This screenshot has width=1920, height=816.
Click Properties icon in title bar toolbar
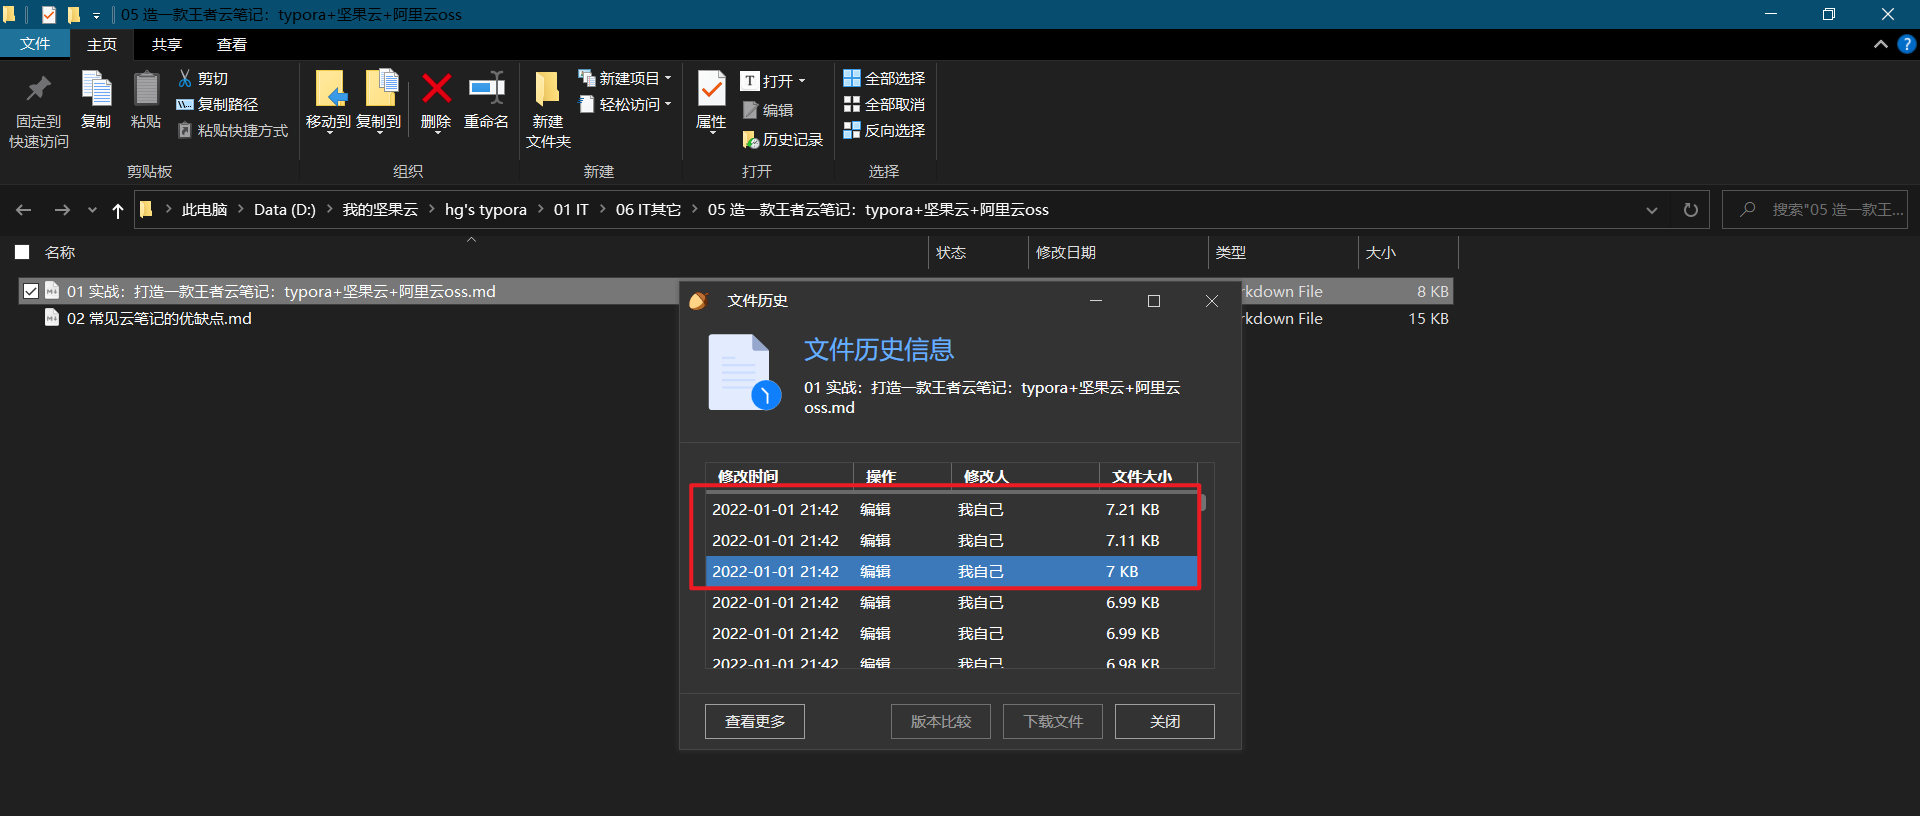(48, 15)
